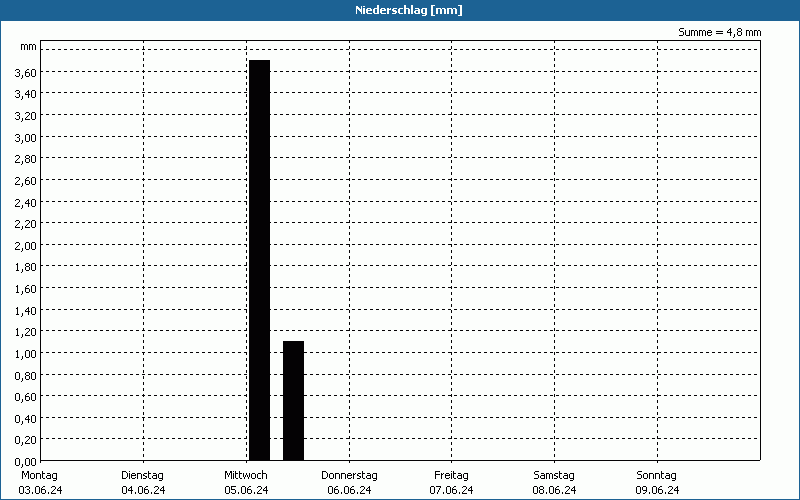Click the 1,60 y-axis value
The image size is (800, 500).
(26, 289)
